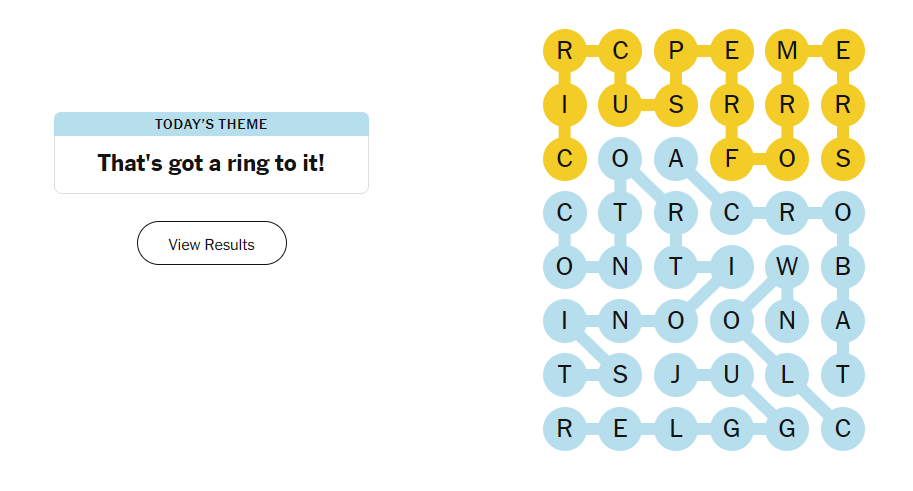Click the blue letter B tile
This screenshot has width=913, height=491.
pyautogui.click(x=843, y=267)
